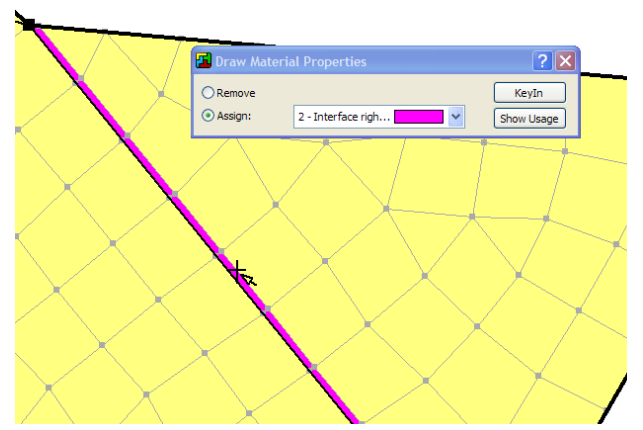Select the Assign radio button
Image resolution: width=643 pixels, height=430 pixels.
tap(208, 116)
